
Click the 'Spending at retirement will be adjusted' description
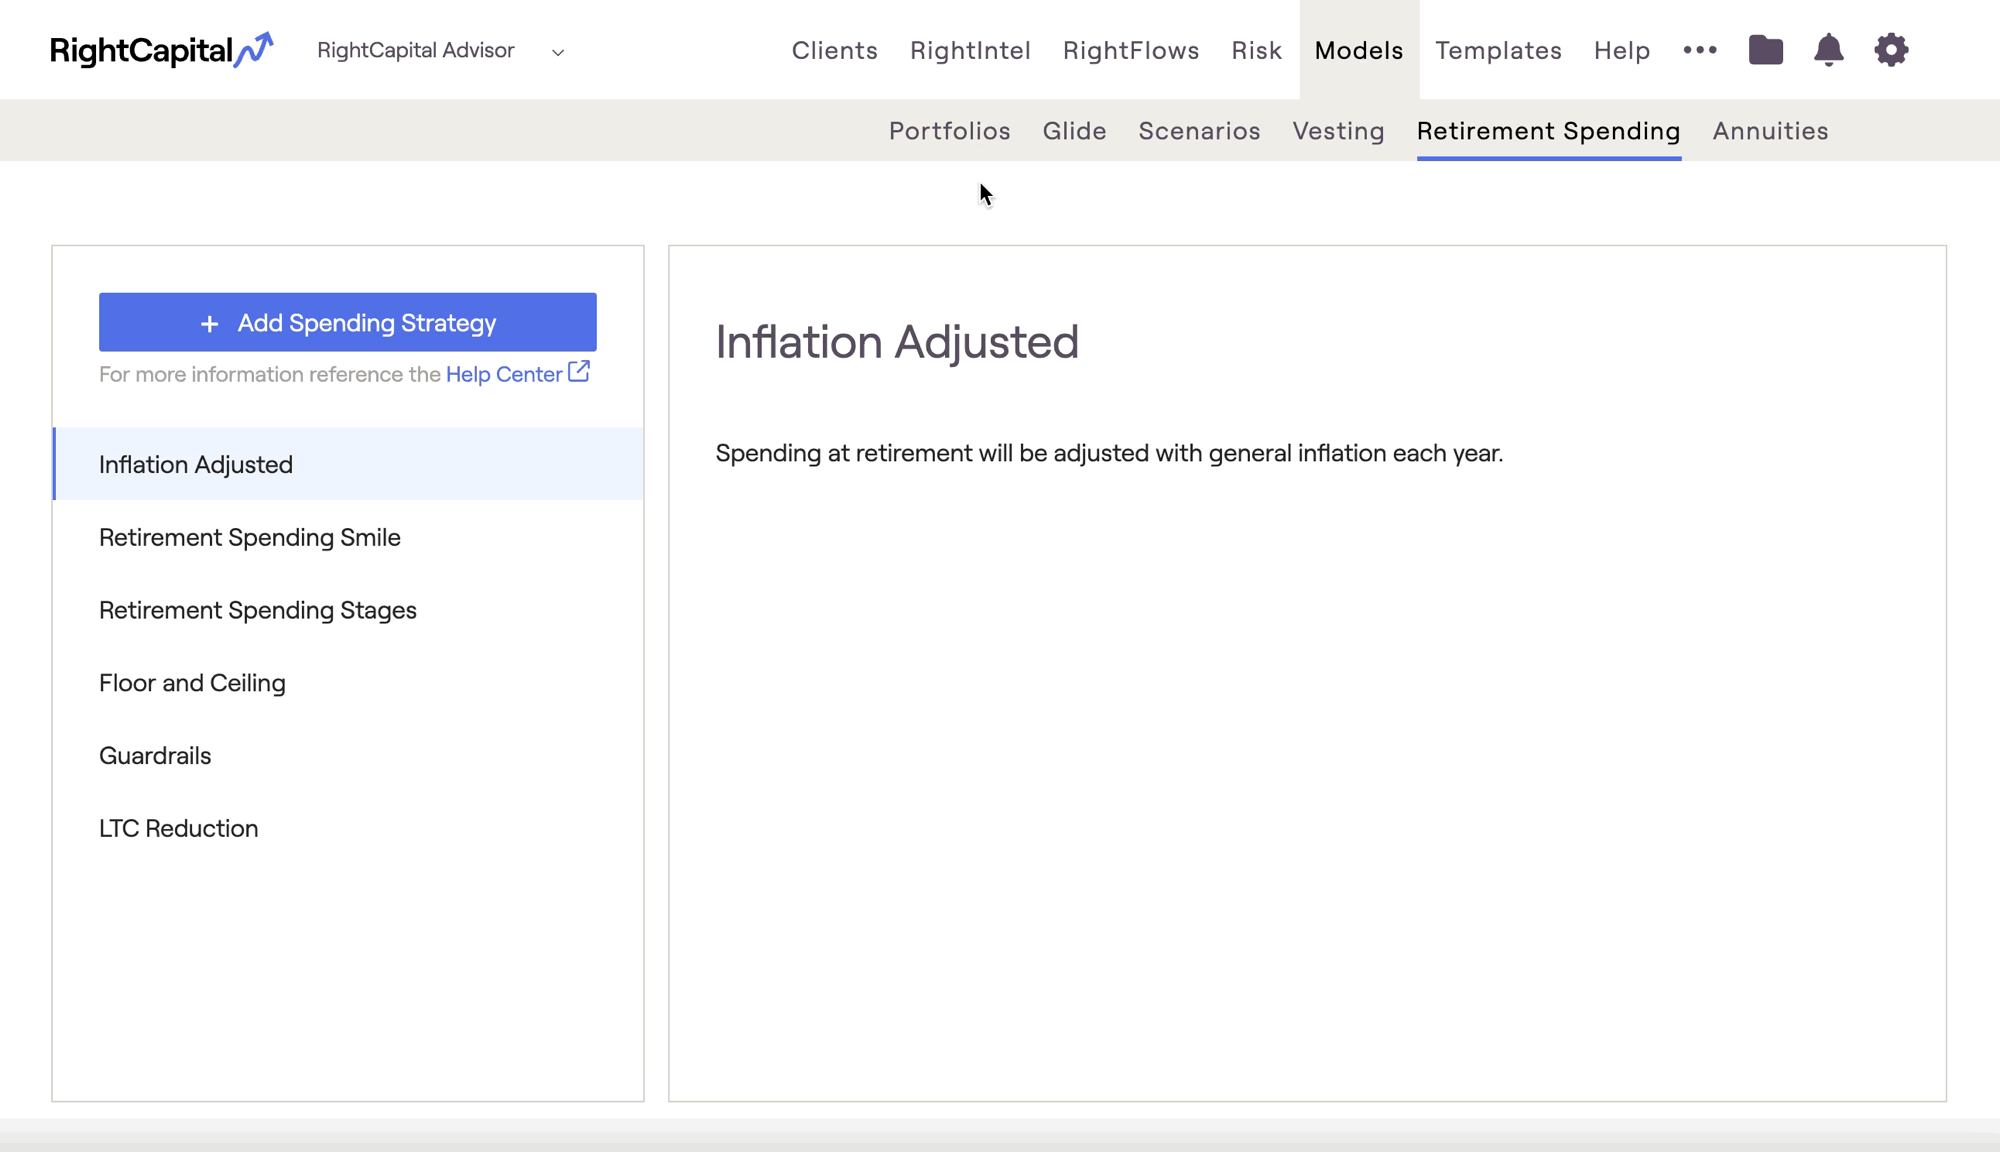pos(1109,453)
